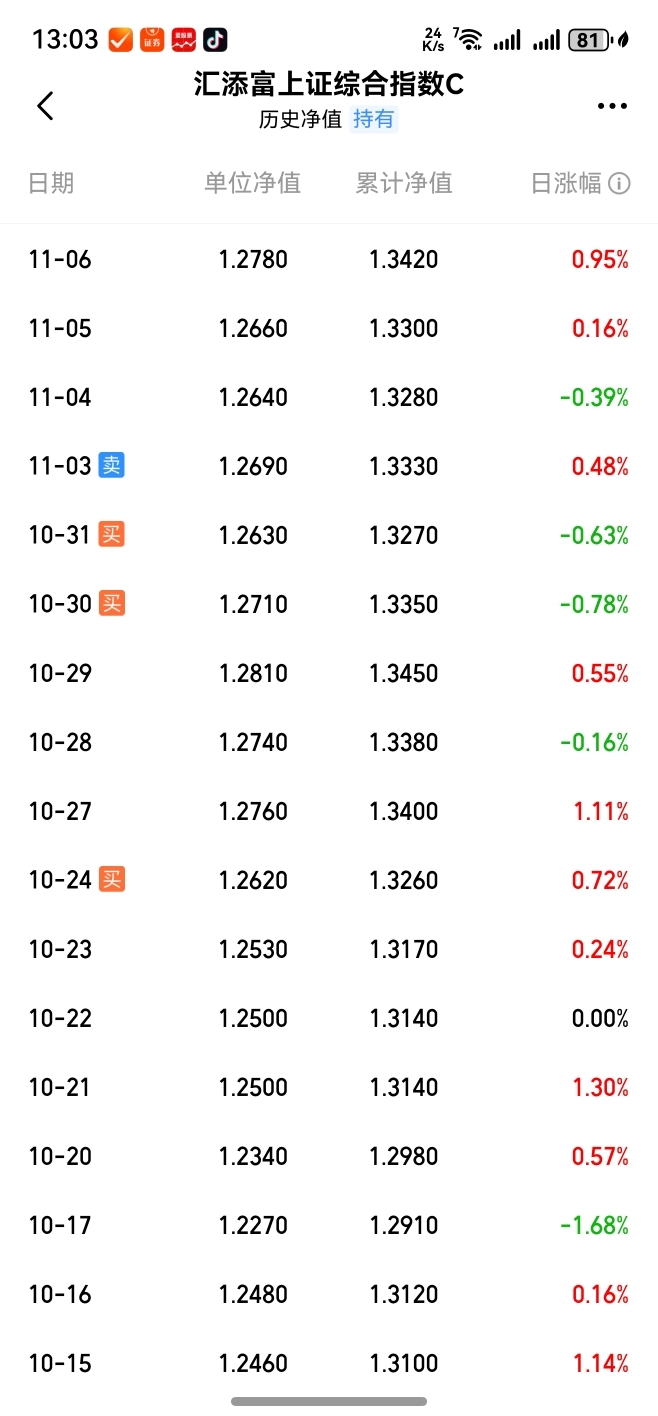658x1416 pixels.
Task: Tap the bottom home gesture bar
Action: click(329, 1401)
